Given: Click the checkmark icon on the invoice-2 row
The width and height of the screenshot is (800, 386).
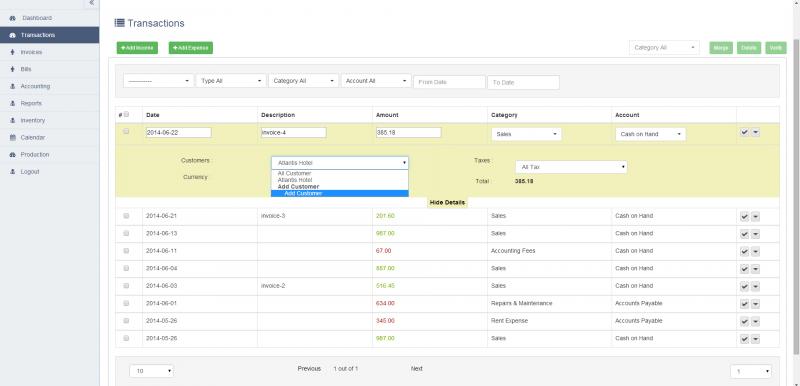Looking at the screenshot, I should [744, 287].
